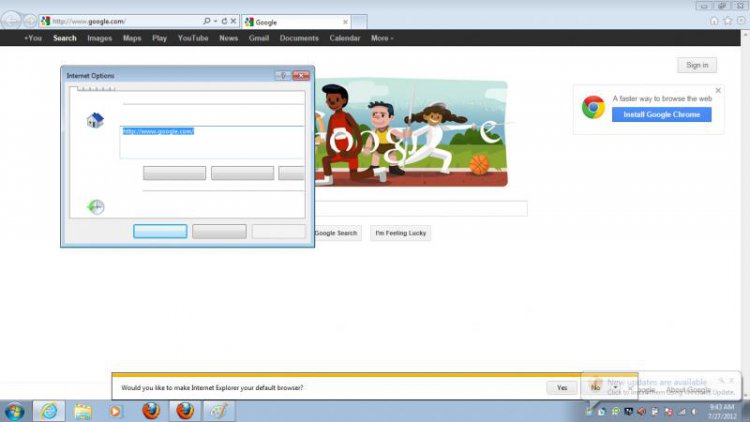Viewport: 750px width, 422px height.
Task: Open Gmail from the Google bar
Action: point(259,38)
